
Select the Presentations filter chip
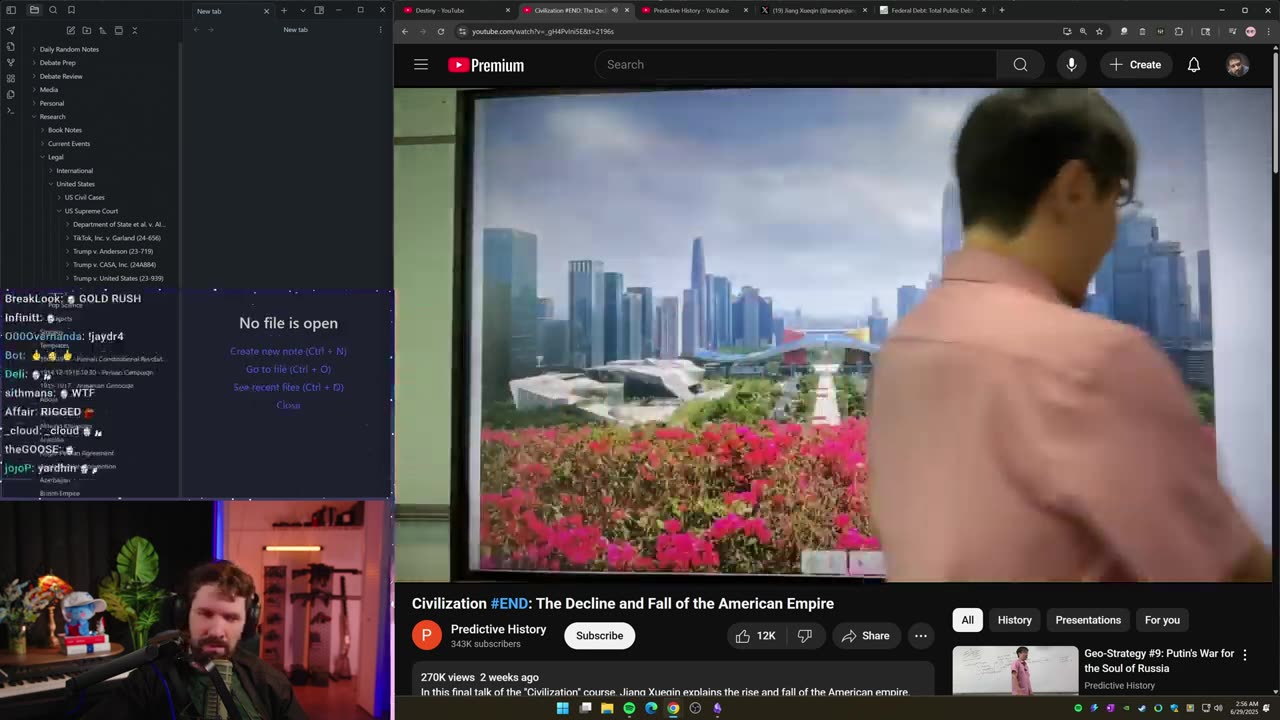(1088, 620)
